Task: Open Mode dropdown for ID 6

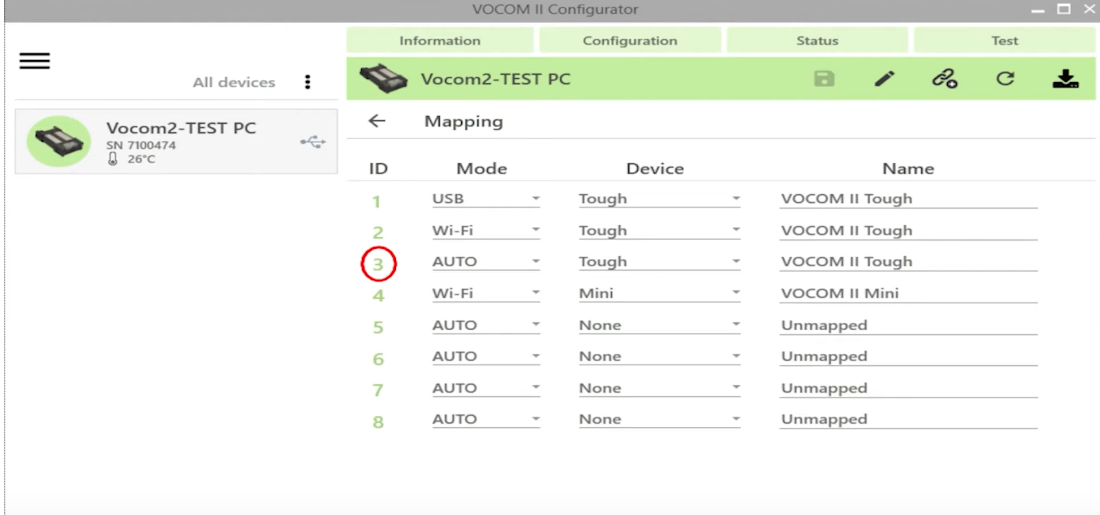Action: (x=485, y=356)
